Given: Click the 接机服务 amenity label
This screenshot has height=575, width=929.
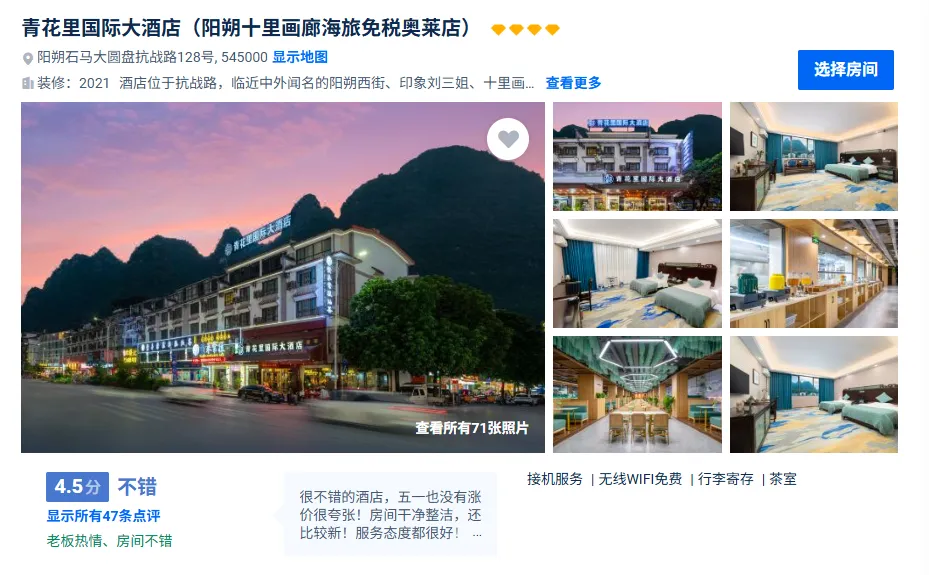Looking at the screenshot, I should click(x=555, y=479).
